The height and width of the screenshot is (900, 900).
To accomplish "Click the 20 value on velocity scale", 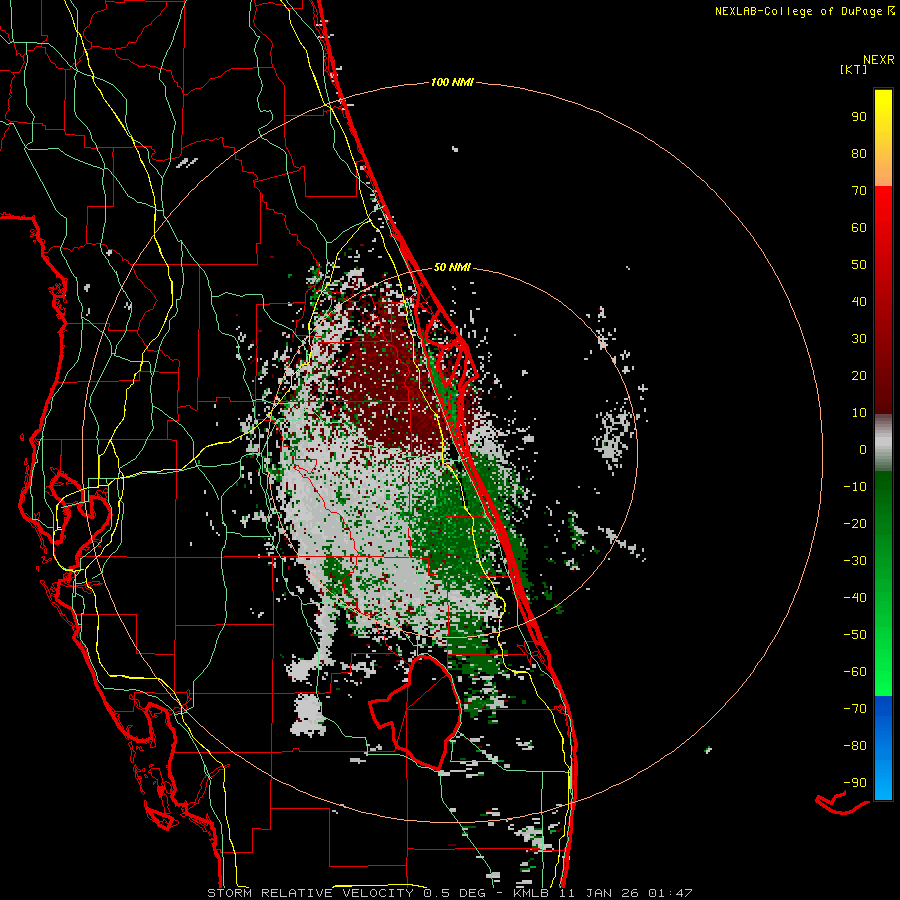I will coord(859,376).
